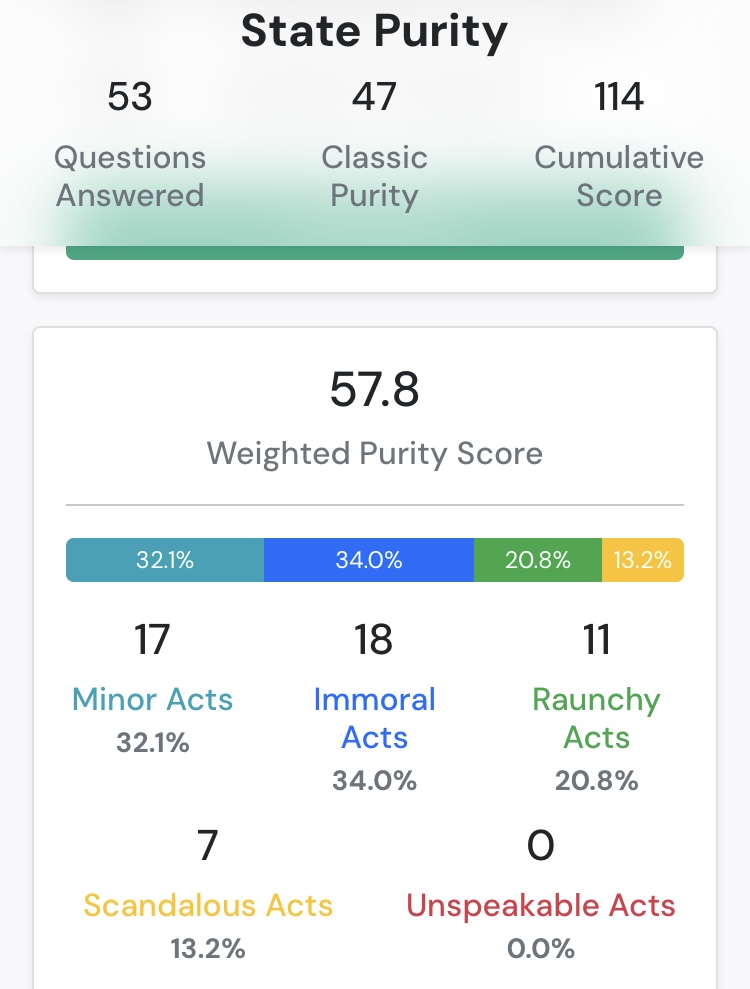
Task: Click the 17 Minor Acts count
Action: coord(152,639)
